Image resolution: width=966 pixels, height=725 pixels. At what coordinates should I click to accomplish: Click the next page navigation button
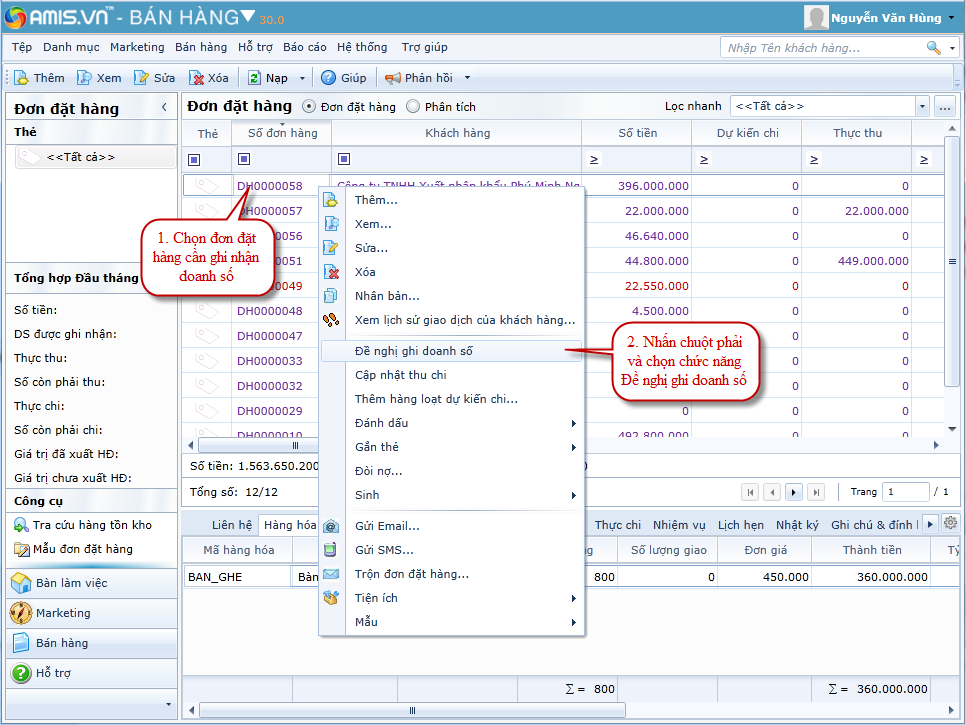[x=793, y=492]
